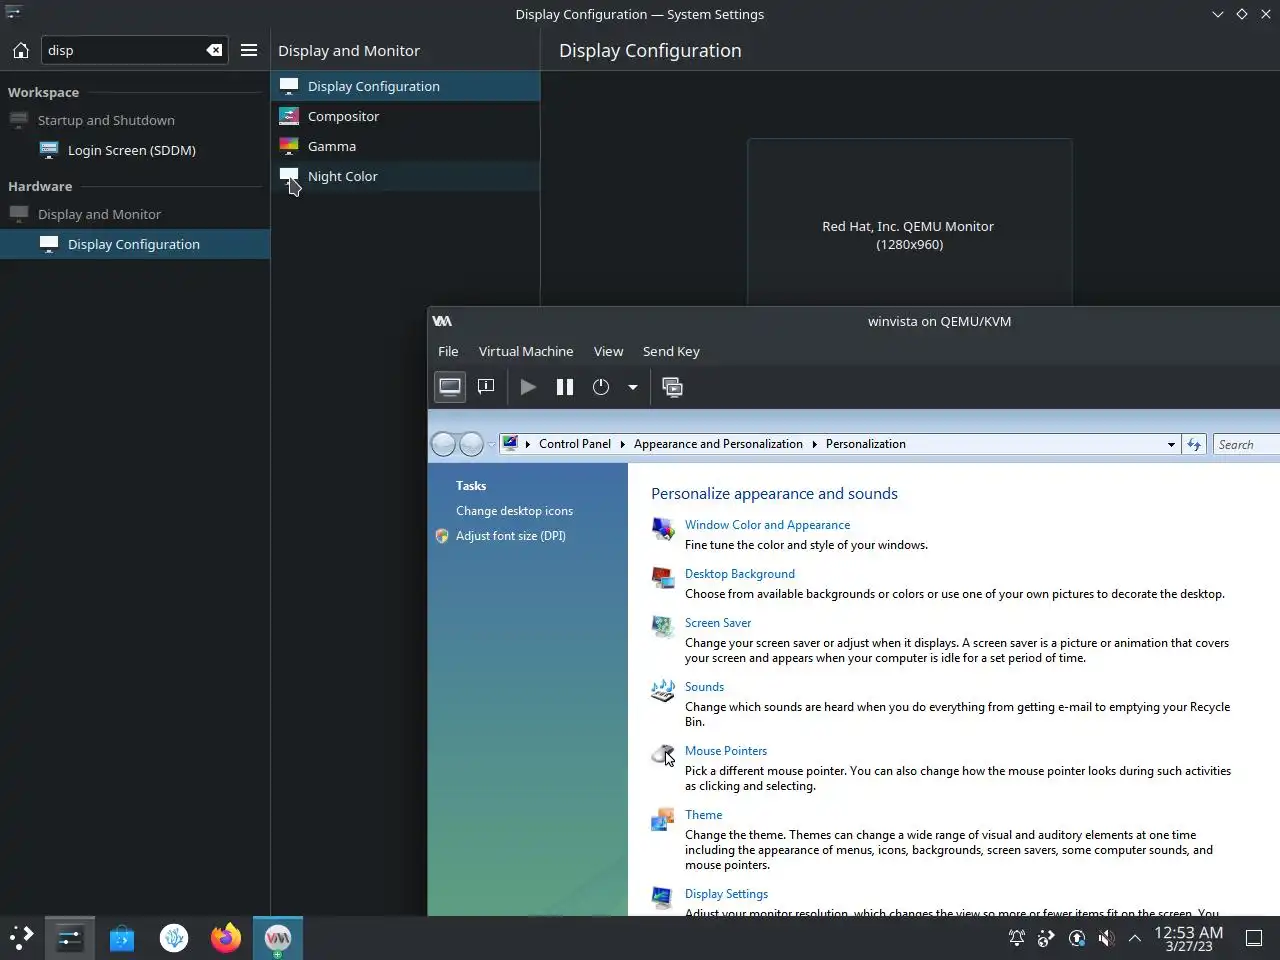Click the Sounds musical notes icon
1280x960 pixels.
[x=662, y=690]
